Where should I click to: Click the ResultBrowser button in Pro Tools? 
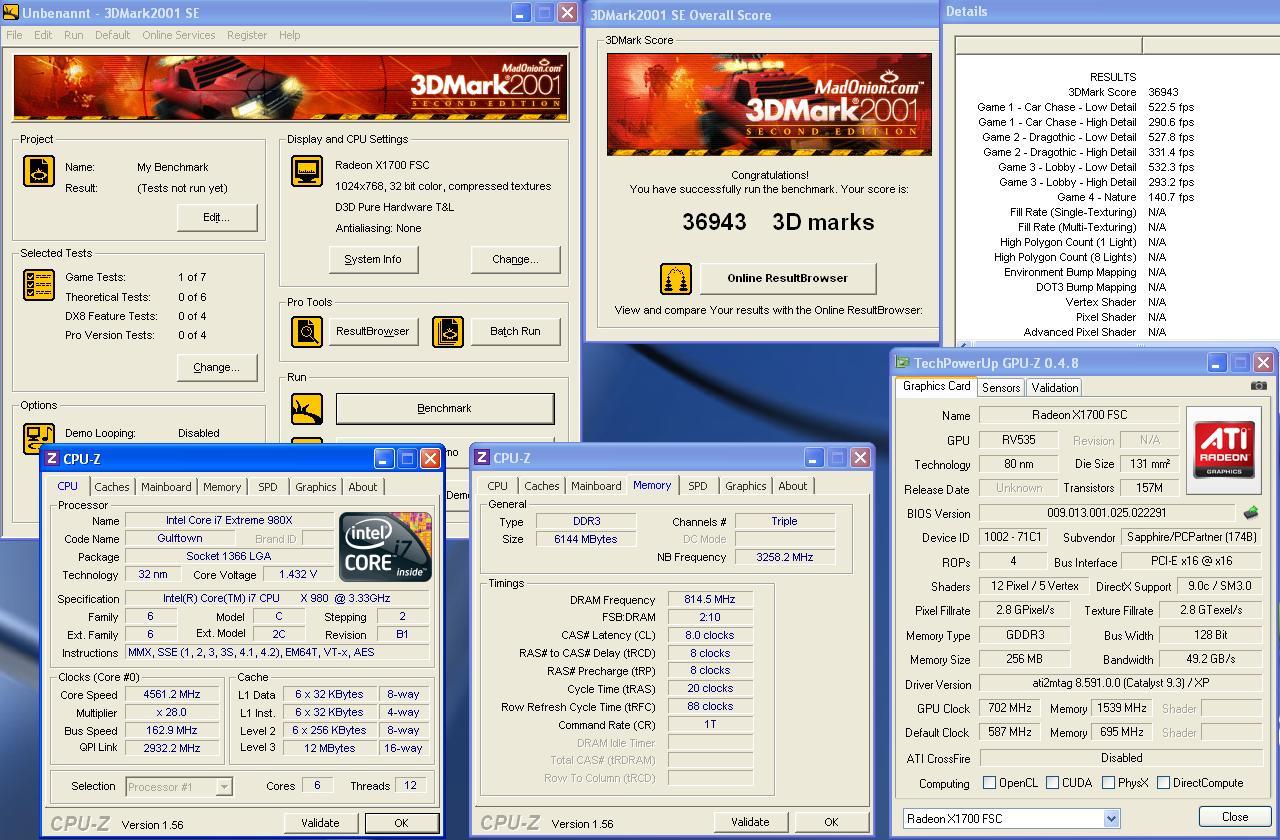point(373,331)
